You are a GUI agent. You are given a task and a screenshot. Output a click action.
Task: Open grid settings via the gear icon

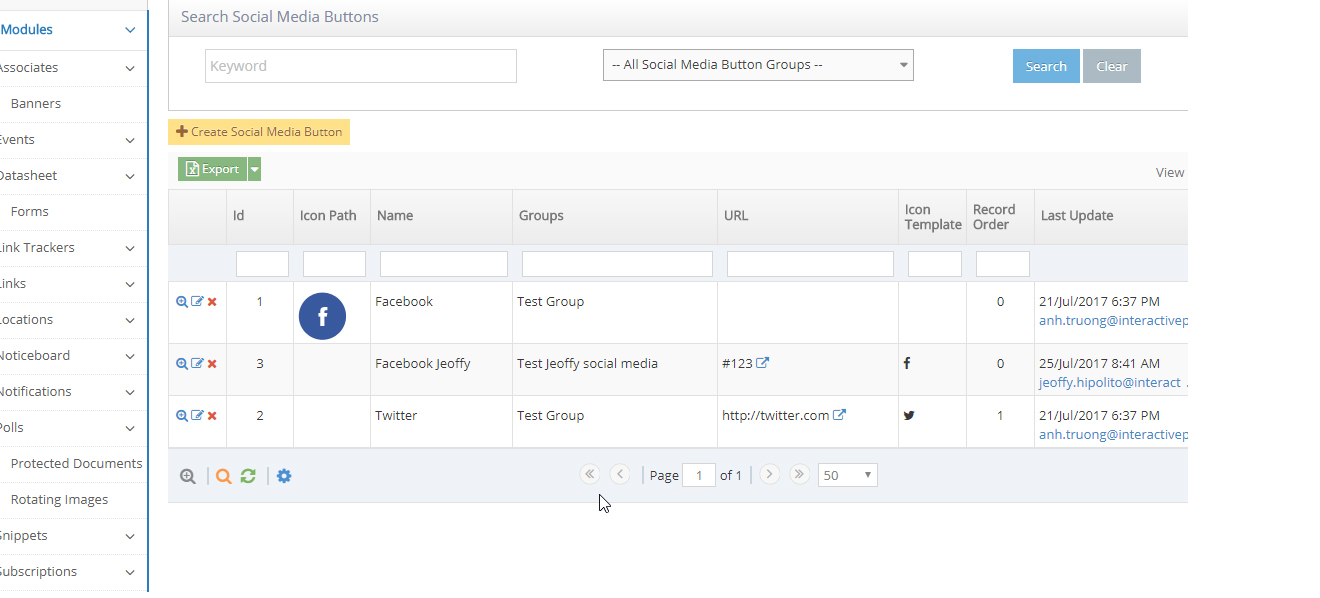pyautogui.click(x=284, y=476)
